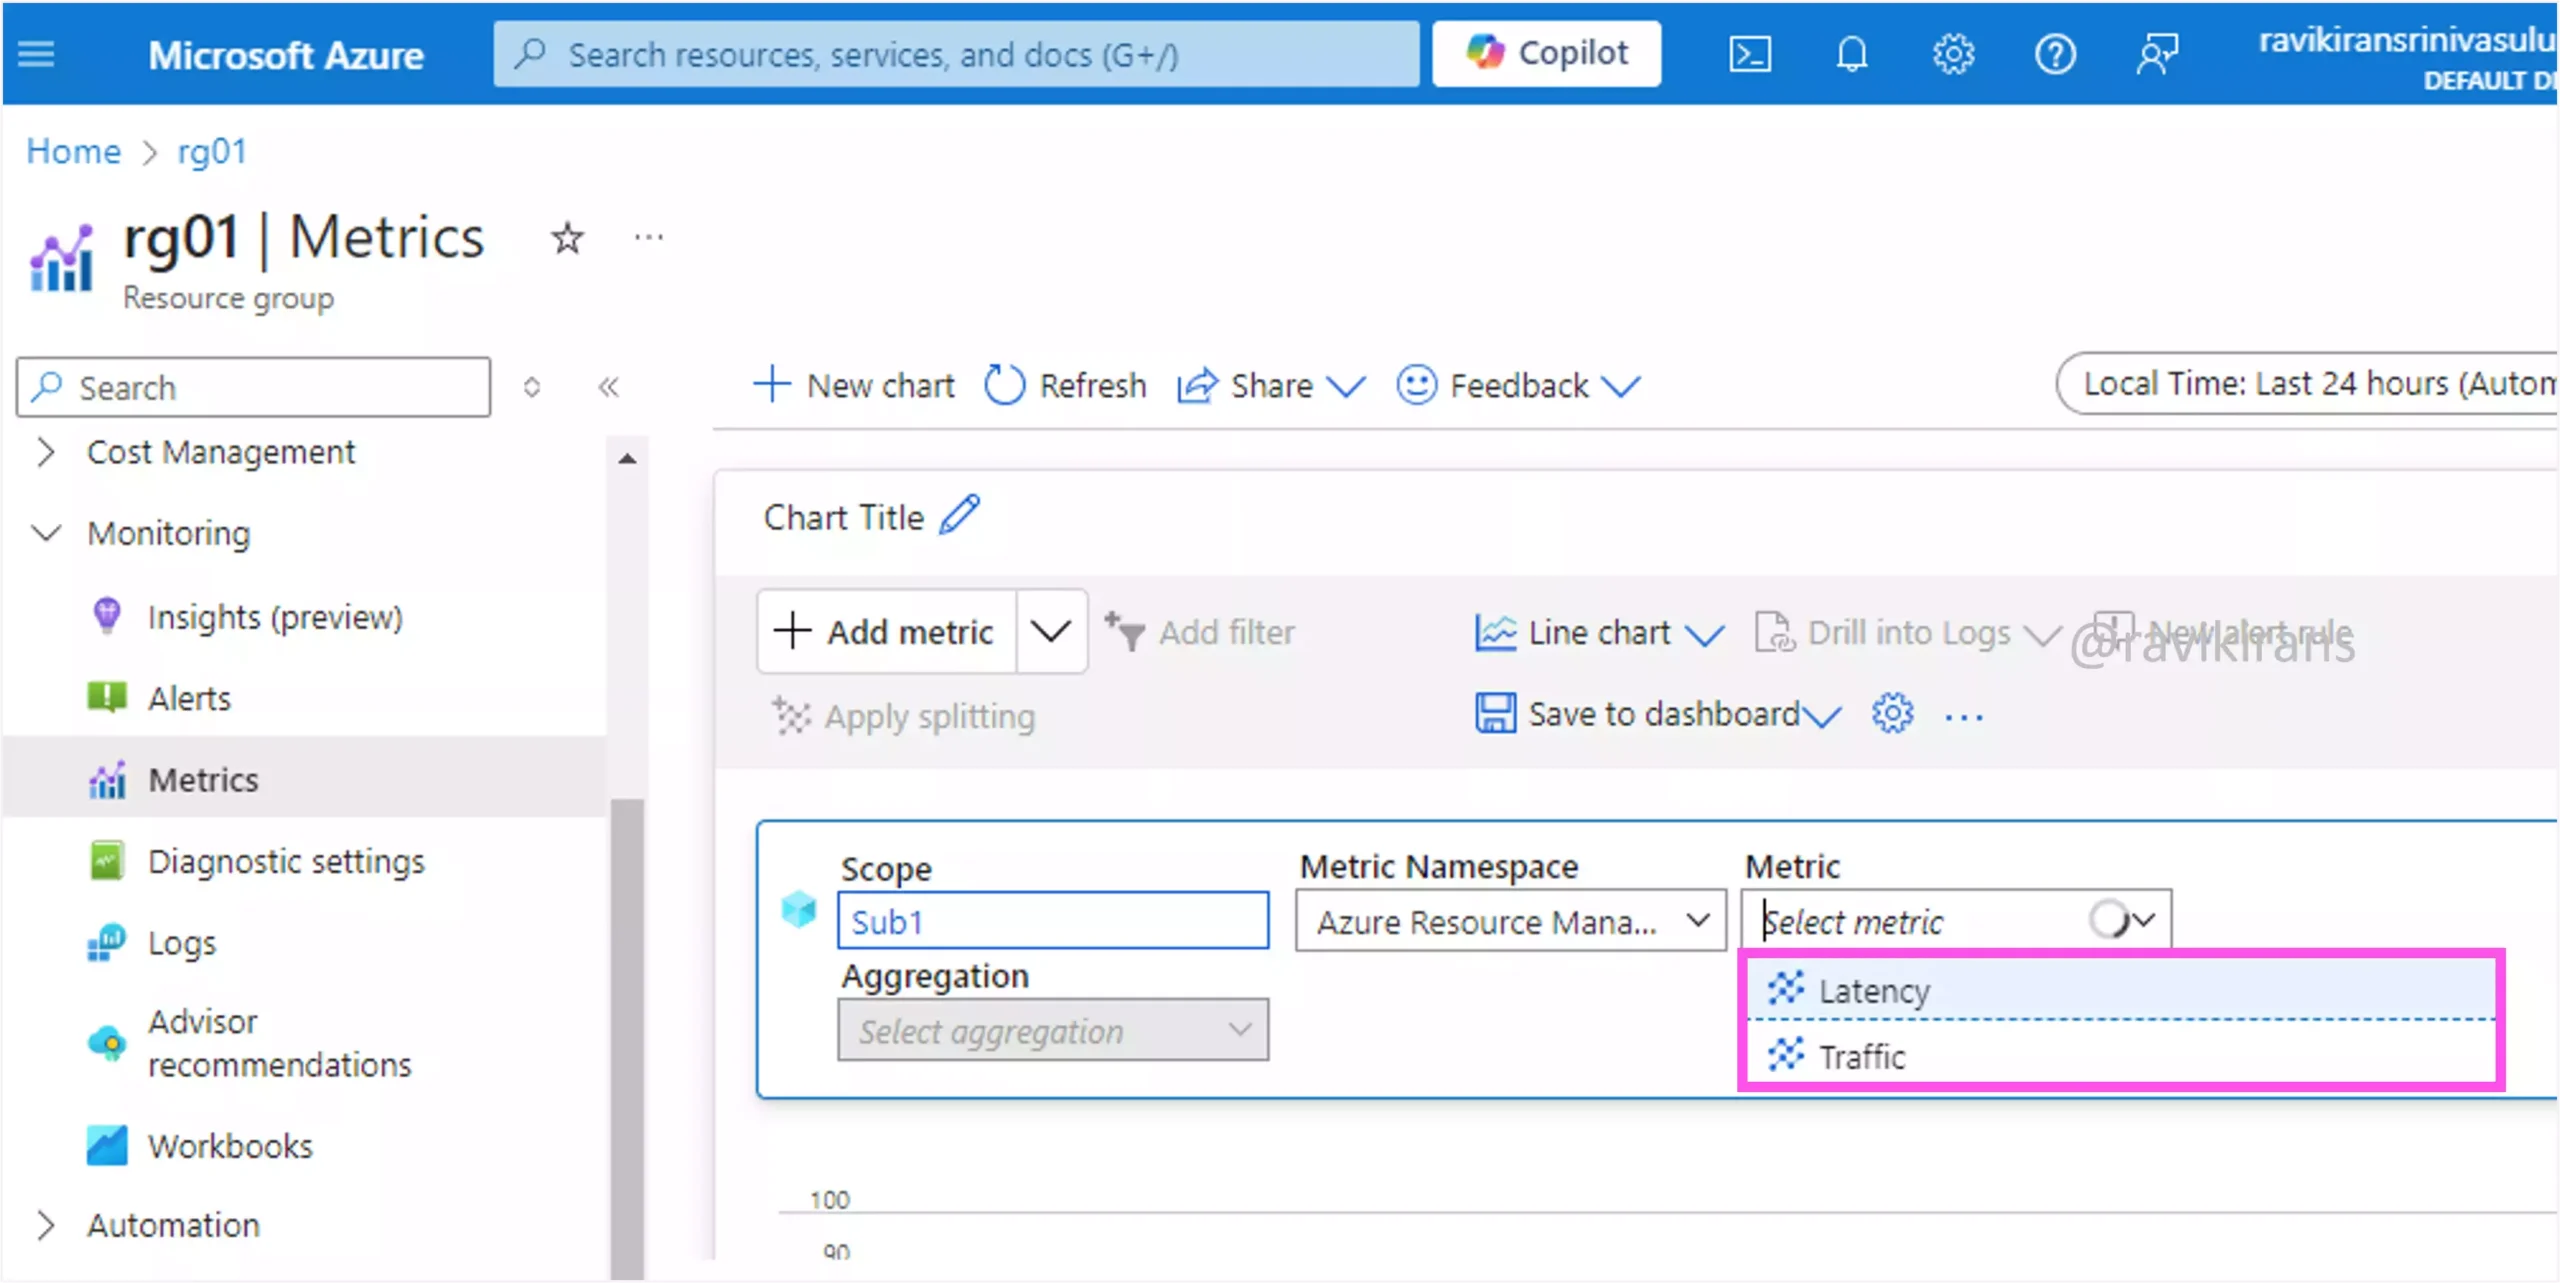Open the Local Time range picker
This screenshot has height=1283, width=2560.
coord(2307,384)
